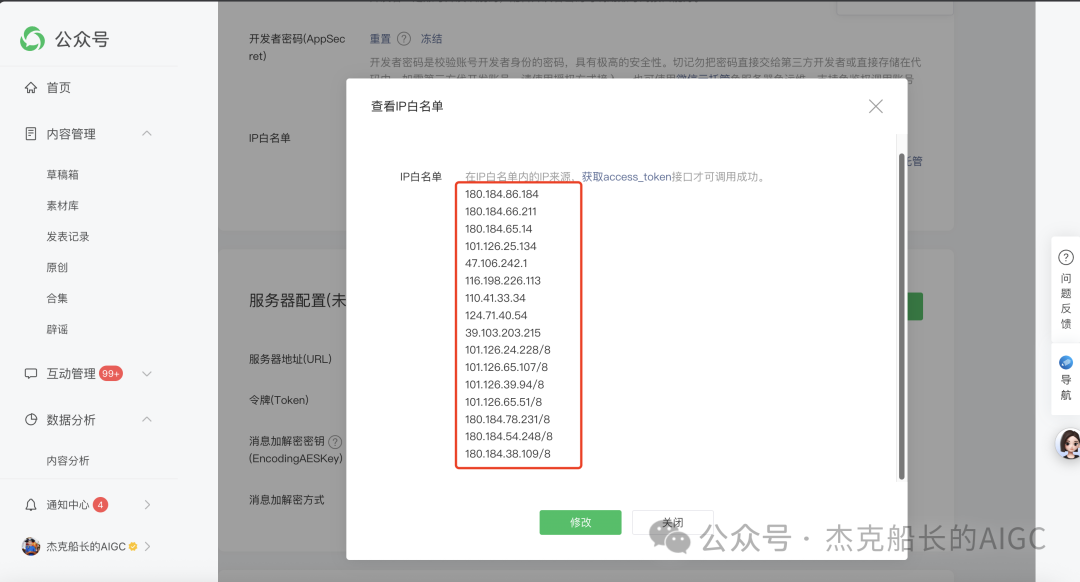Select IP entry 110.41.33.34
This screenshot has width=1080, height=582.
(x=495, y=298)
